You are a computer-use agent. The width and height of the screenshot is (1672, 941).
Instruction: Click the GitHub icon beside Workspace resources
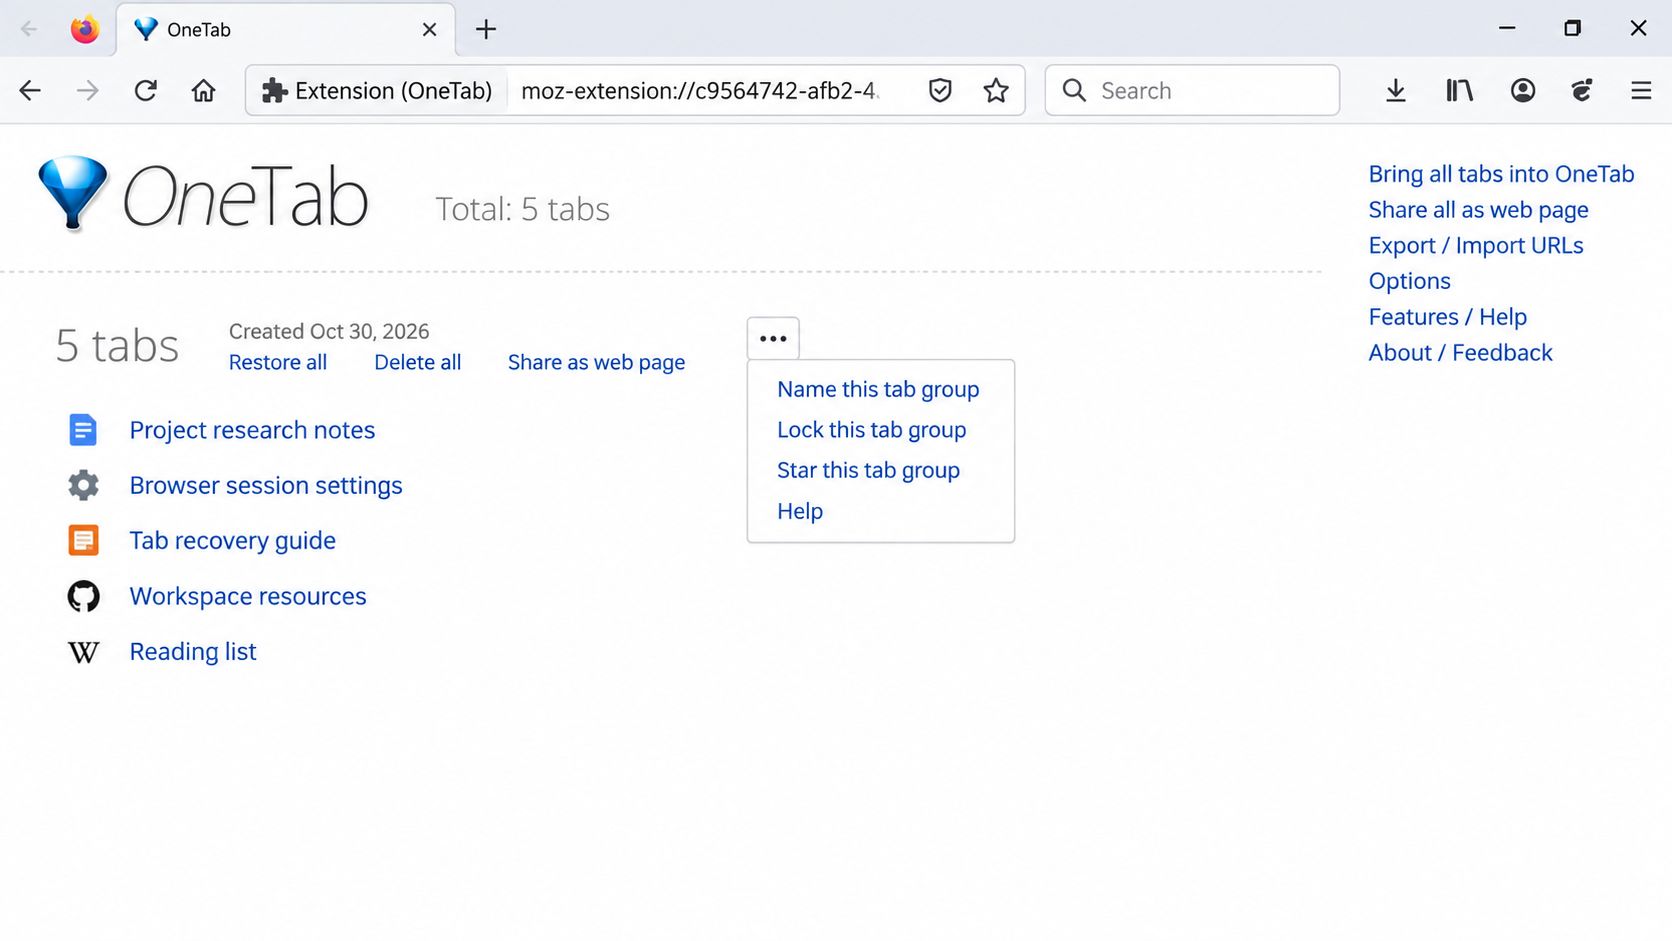pos(83,596)
